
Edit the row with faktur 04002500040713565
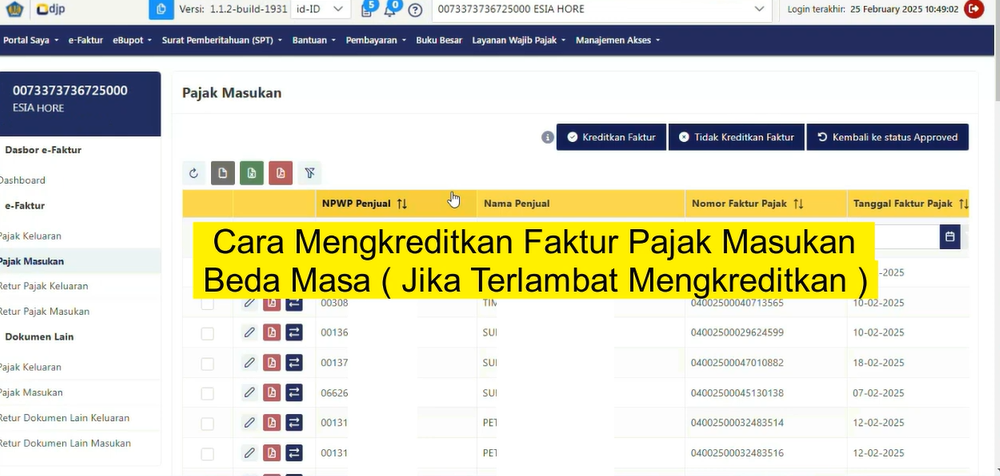[x=249, y=302]
